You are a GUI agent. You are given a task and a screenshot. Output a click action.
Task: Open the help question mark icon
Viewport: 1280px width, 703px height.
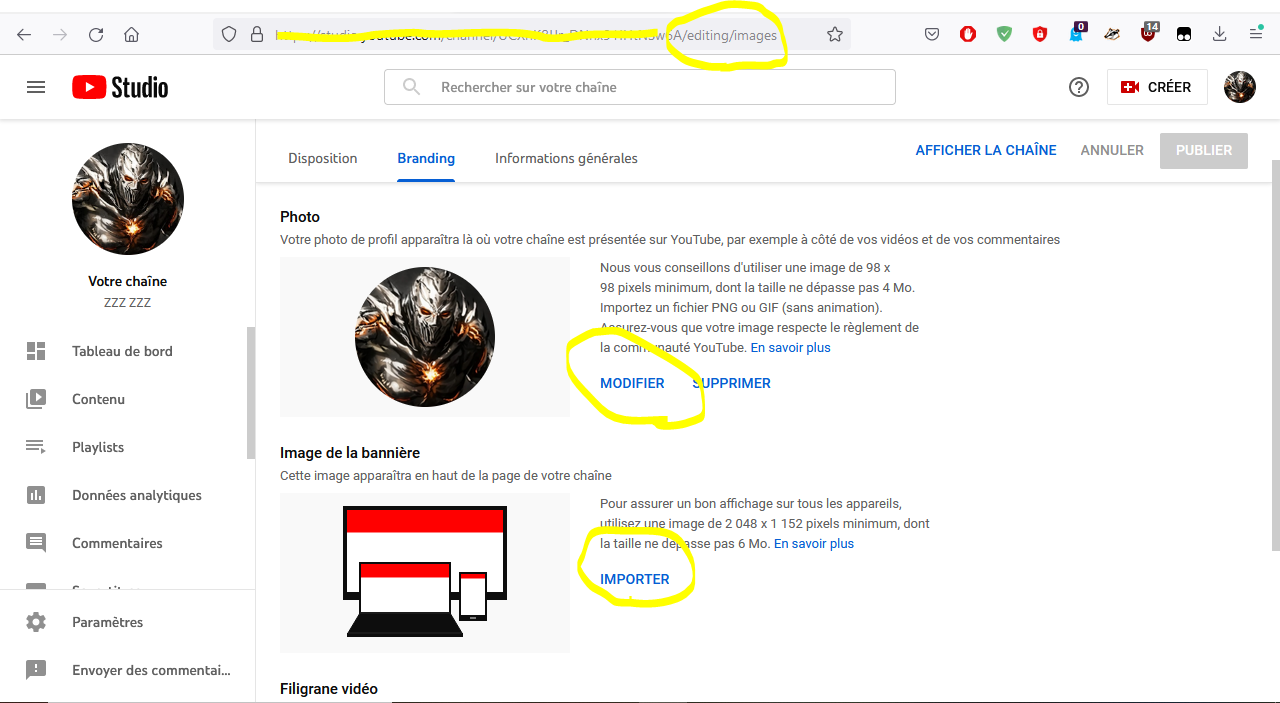[1078, 87]
